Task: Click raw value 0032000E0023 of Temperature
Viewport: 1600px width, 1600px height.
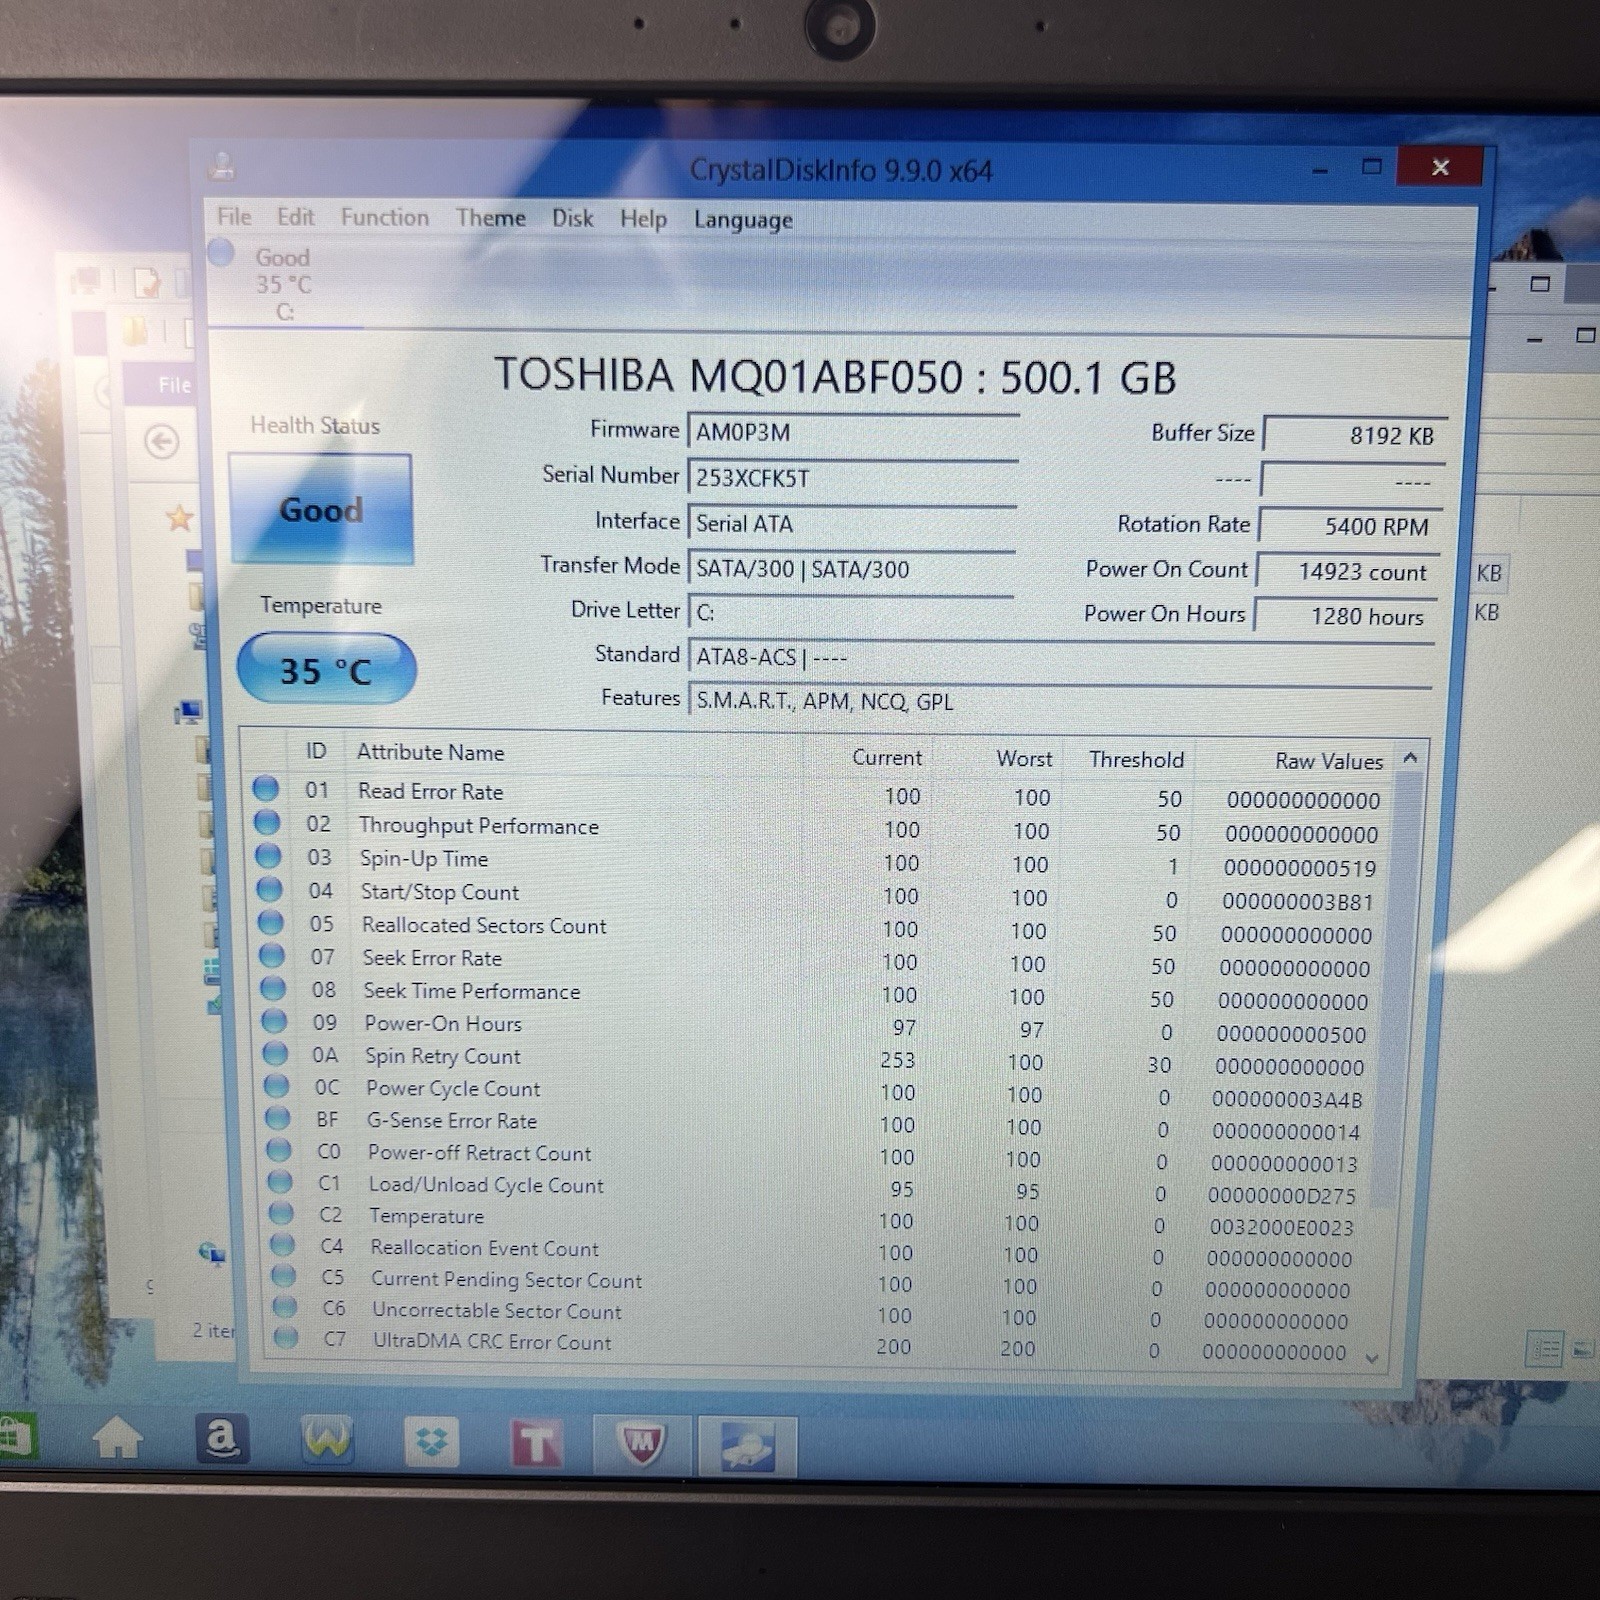Action: click(x=1281, y=1227)
